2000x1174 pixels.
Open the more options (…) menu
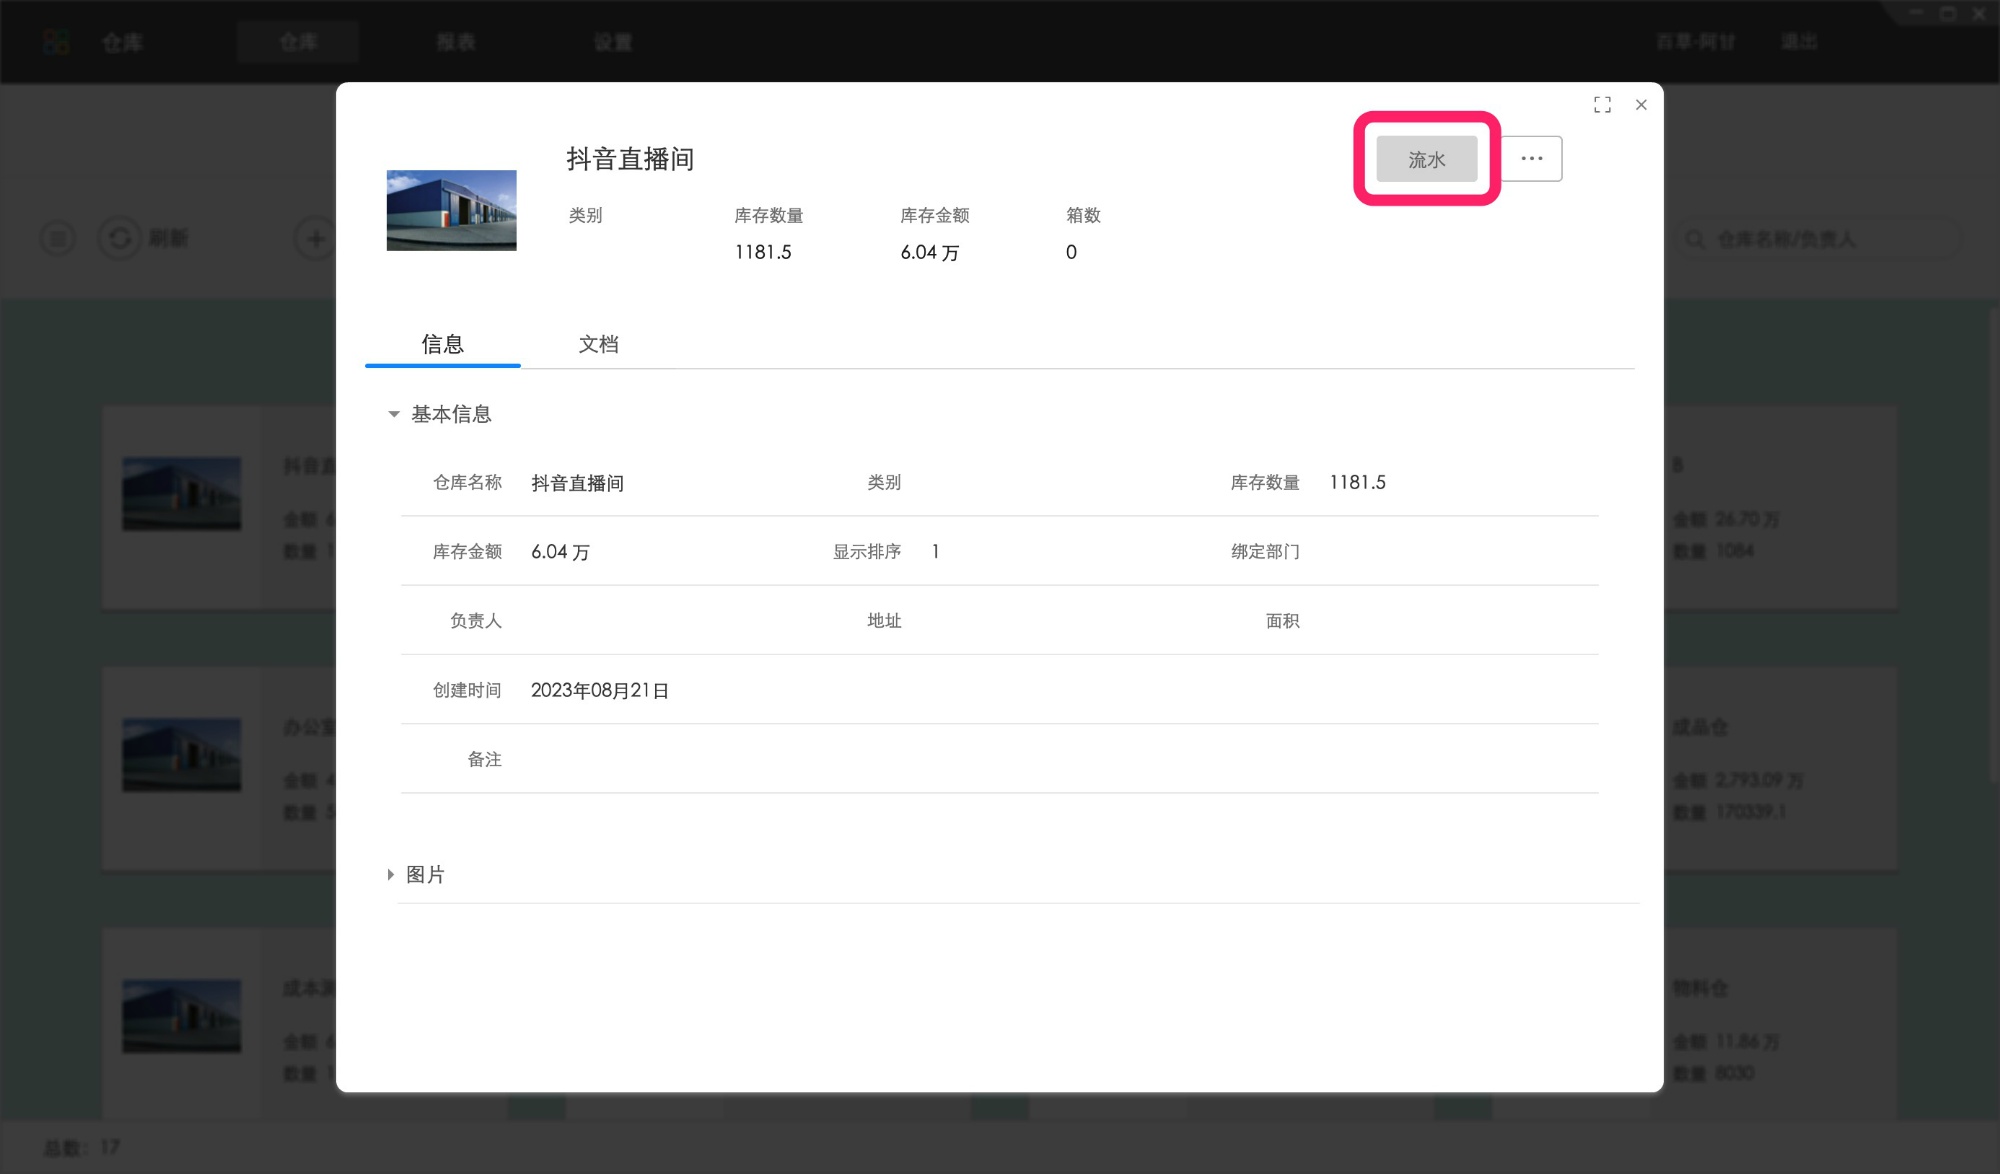[x=1532, y=159]
